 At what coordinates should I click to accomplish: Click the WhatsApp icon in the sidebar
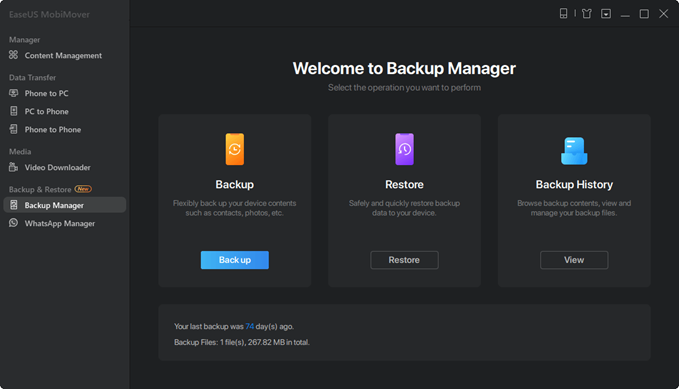pyautogui.click(x=14, y=223)
